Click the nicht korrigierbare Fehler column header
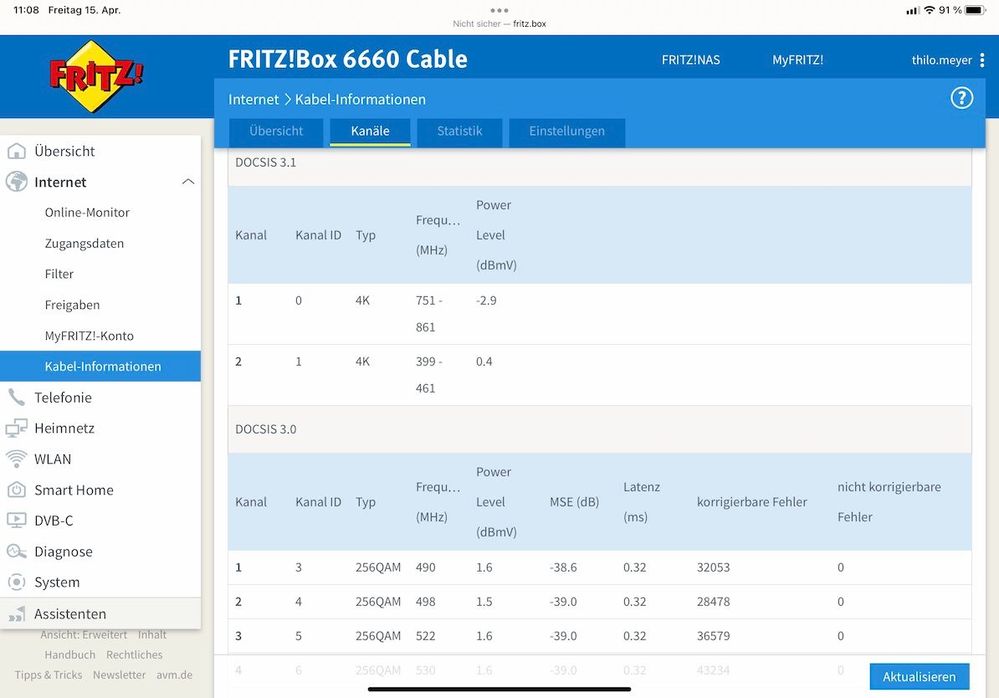999x698 pixels. pyautogui.click(x=889, y=502)
